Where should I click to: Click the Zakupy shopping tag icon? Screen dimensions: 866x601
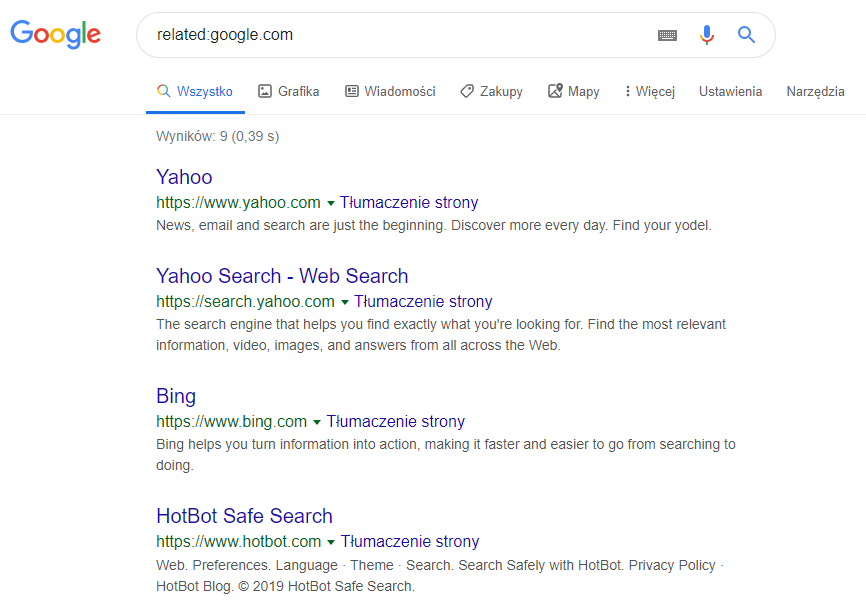(467, 91)
